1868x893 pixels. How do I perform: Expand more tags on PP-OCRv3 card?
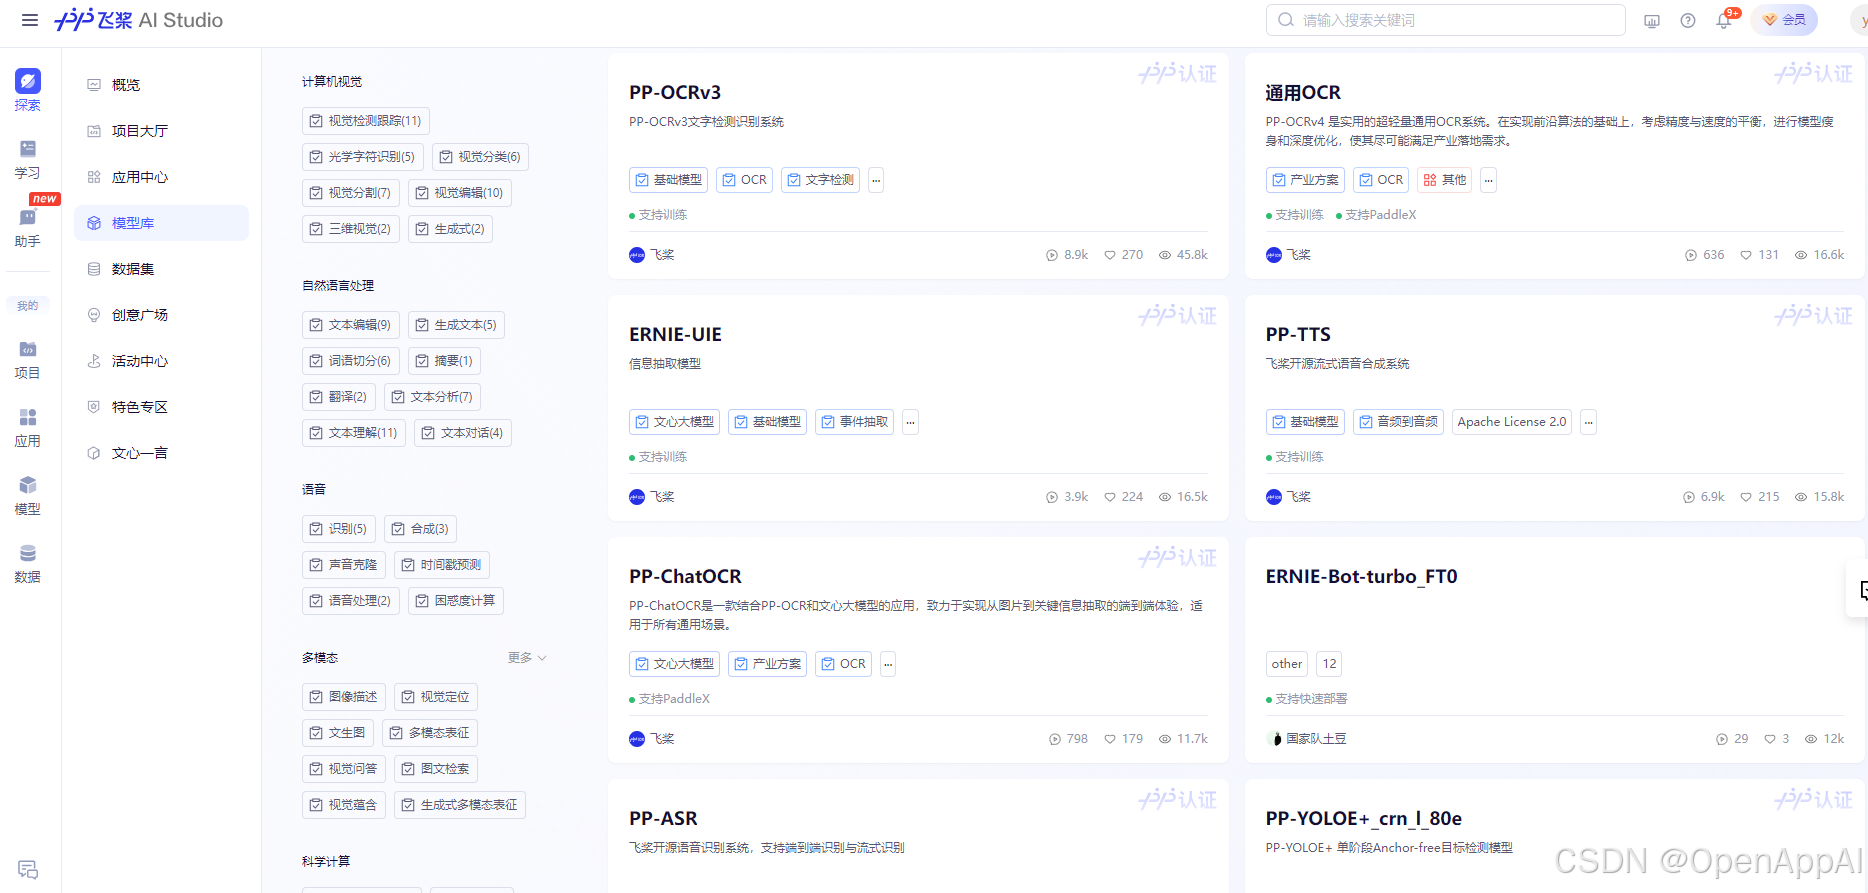point(876,180)
